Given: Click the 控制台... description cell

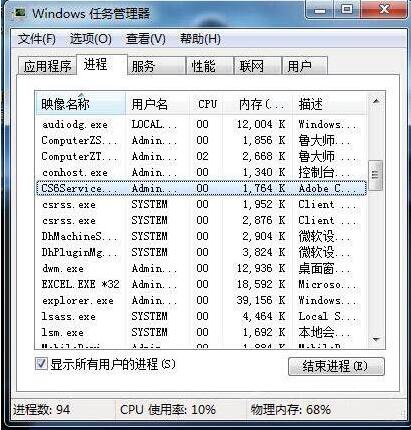Looking at the screenshot, I should (x=324, y=172).
